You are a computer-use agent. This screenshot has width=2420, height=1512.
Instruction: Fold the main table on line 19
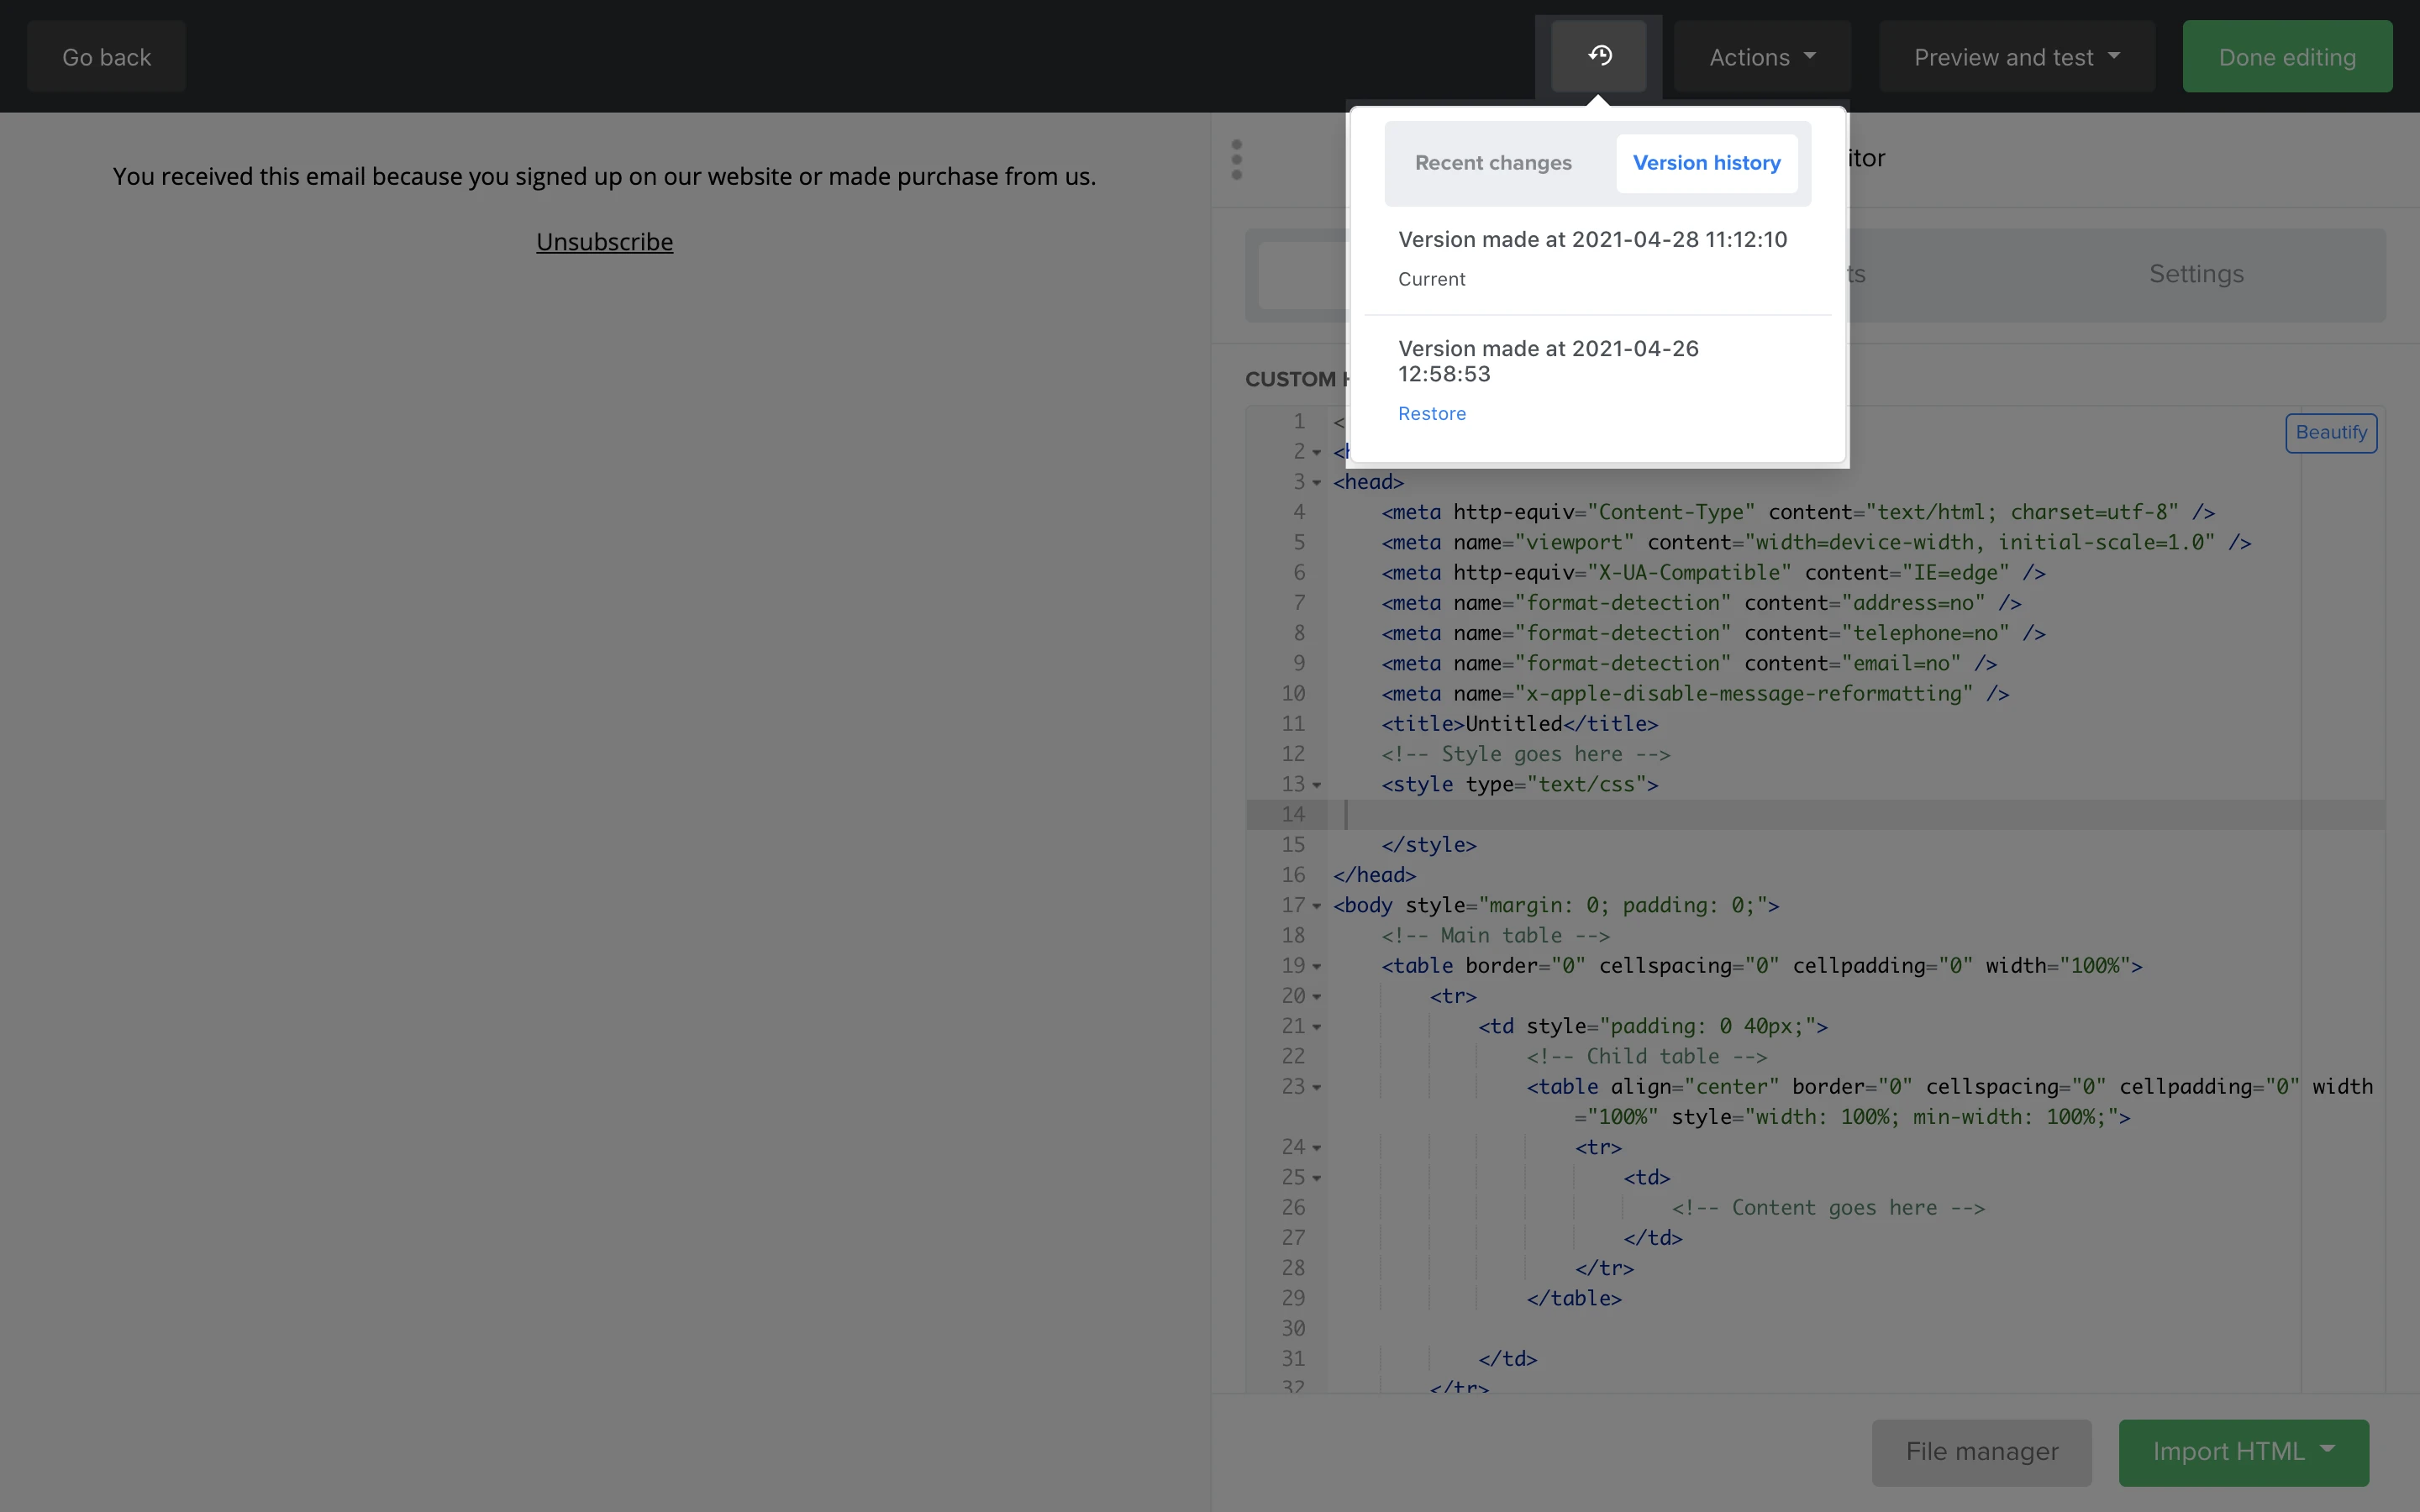1317,966
